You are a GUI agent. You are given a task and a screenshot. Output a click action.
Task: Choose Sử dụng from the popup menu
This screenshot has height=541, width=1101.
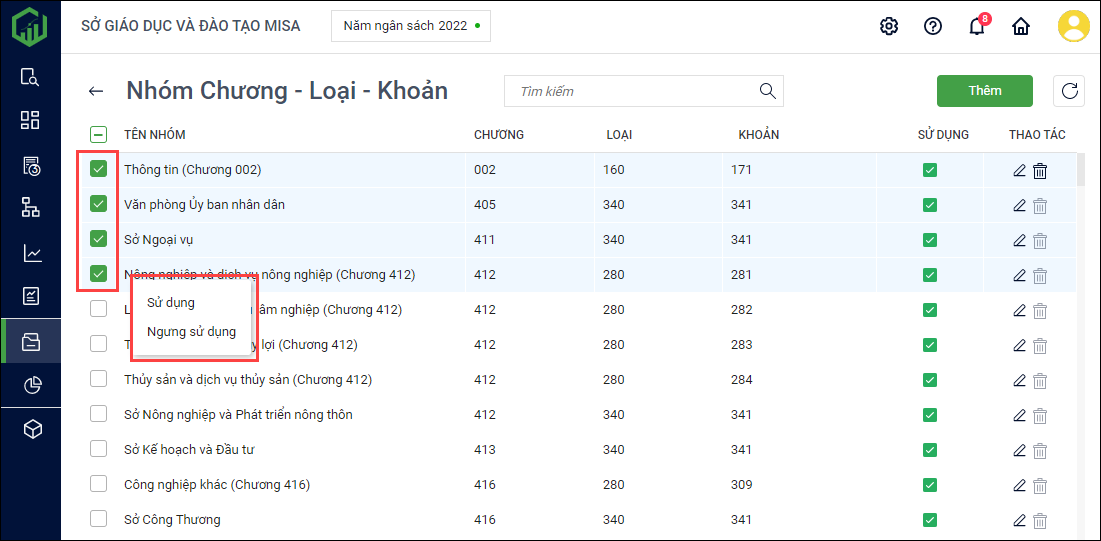pos(171,303)
